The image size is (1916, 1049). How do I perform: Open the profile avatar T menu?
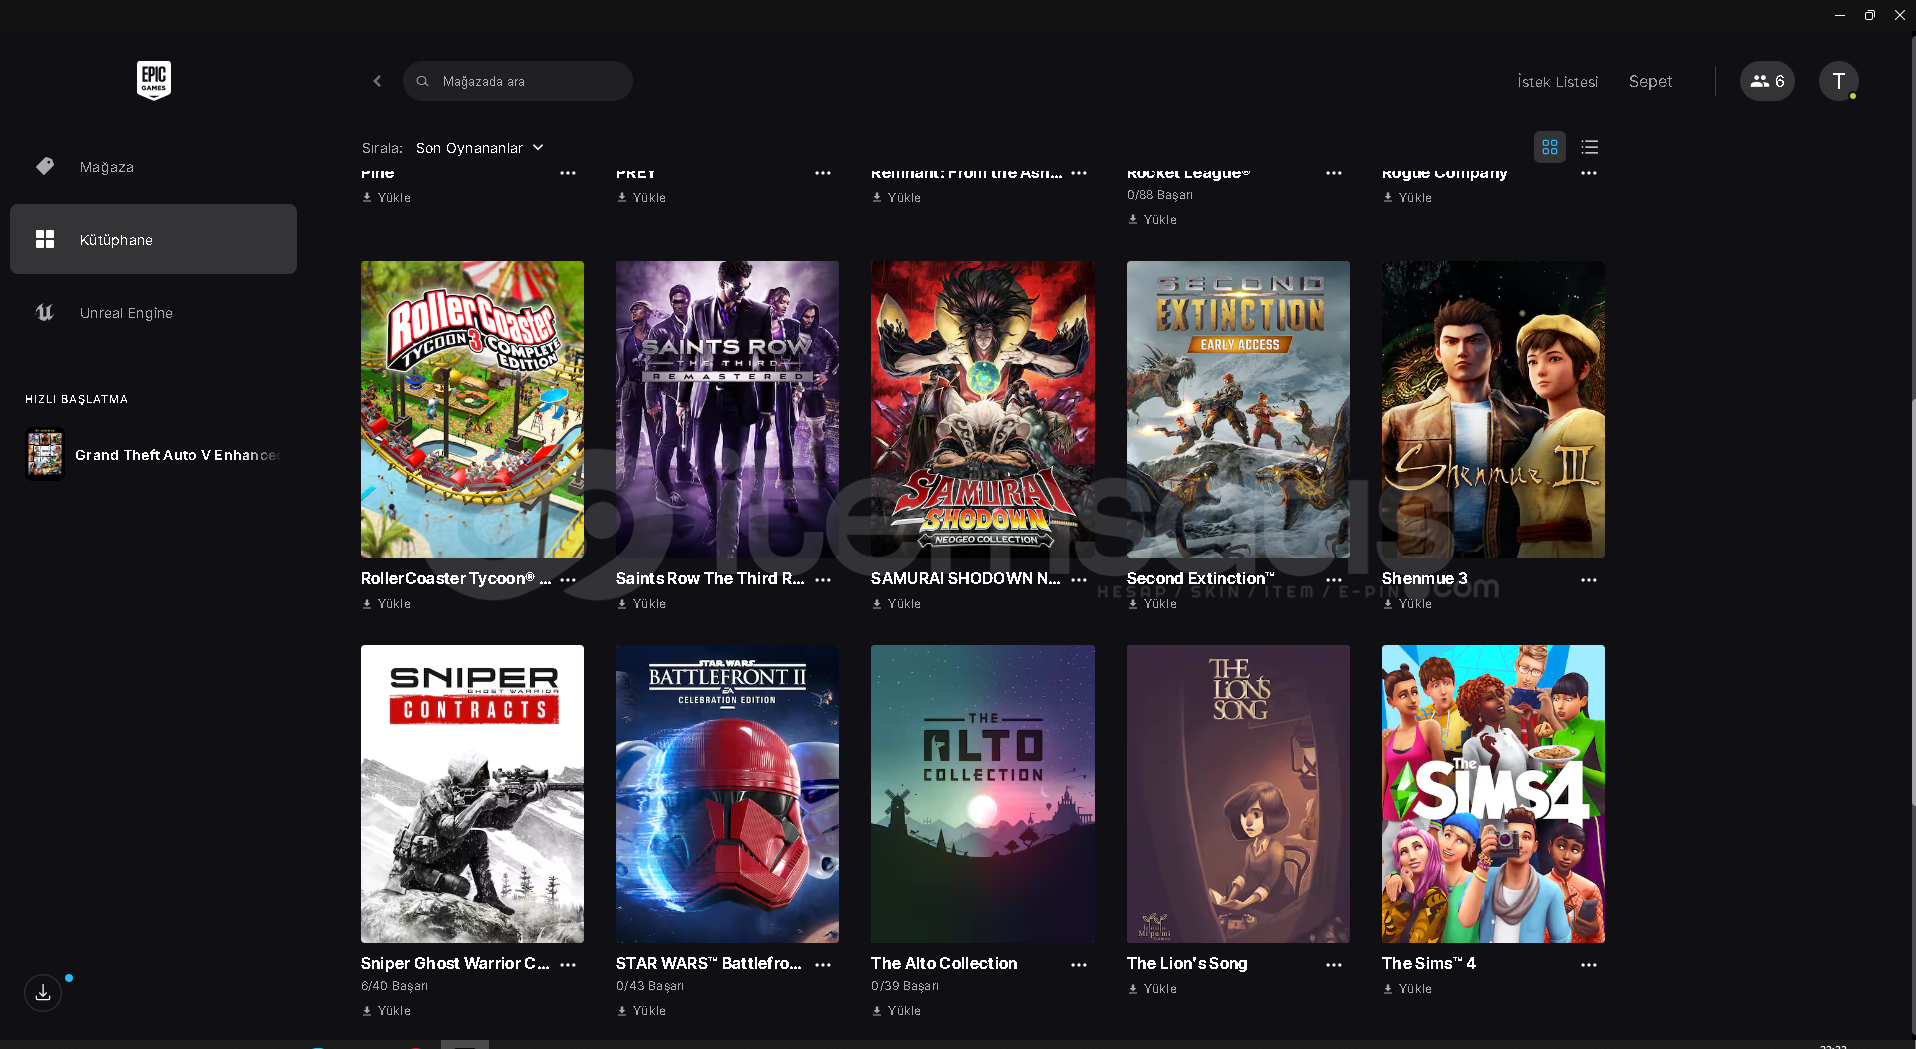[1838, 81]
